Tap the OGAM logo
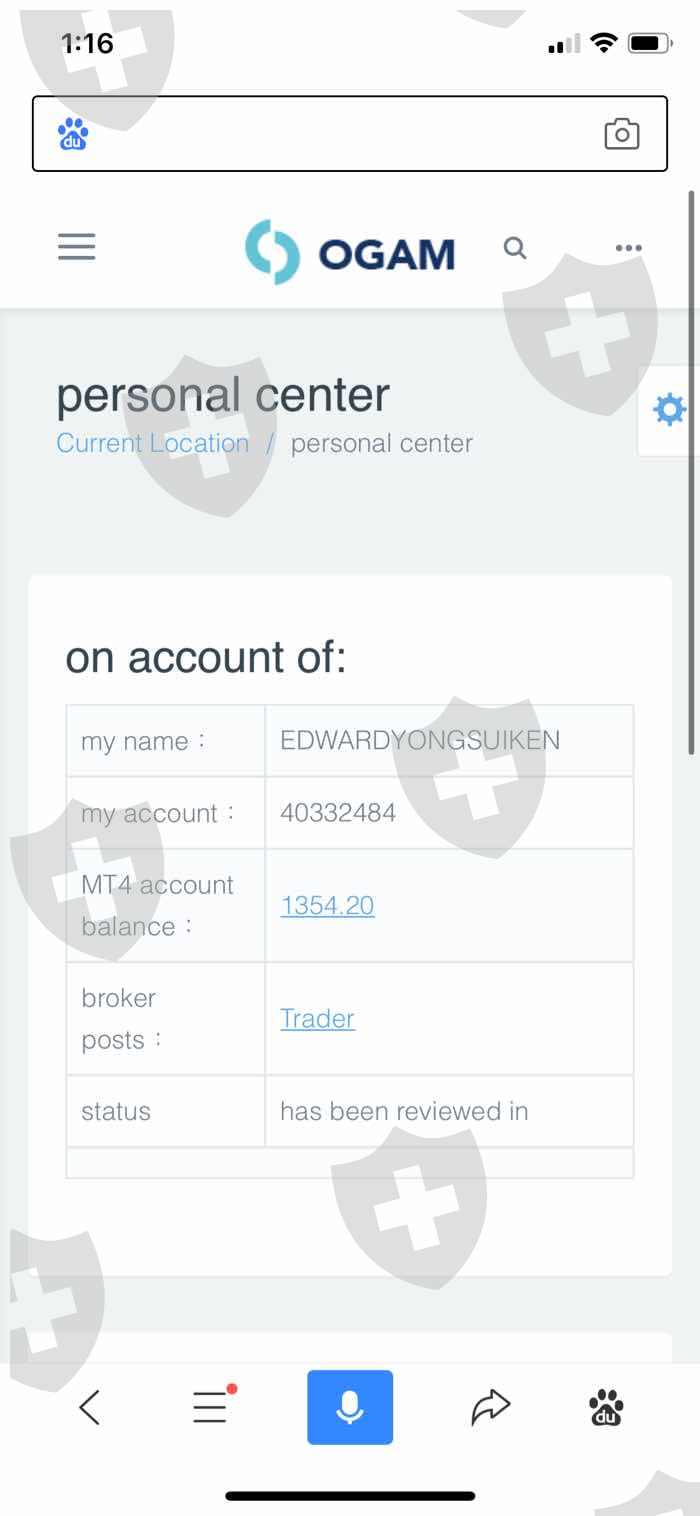Viewport: 700px width, 1516px height. [350, 252]
